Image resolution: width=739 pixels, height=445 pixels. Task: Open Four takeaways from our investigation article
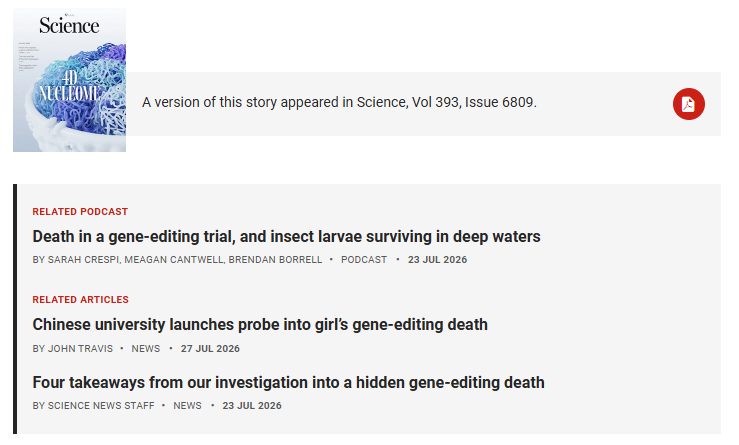coord(288,382)
